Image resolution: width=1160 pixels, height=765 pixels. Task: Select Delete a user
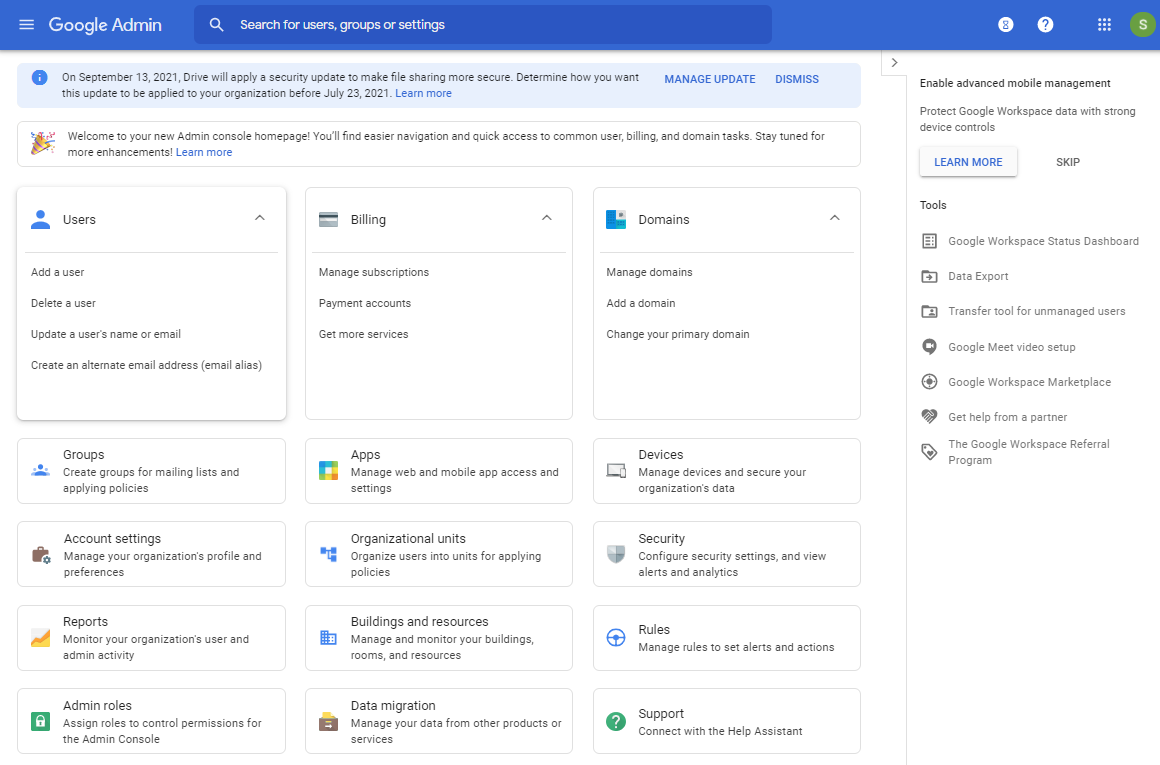[x=64, y=303]
